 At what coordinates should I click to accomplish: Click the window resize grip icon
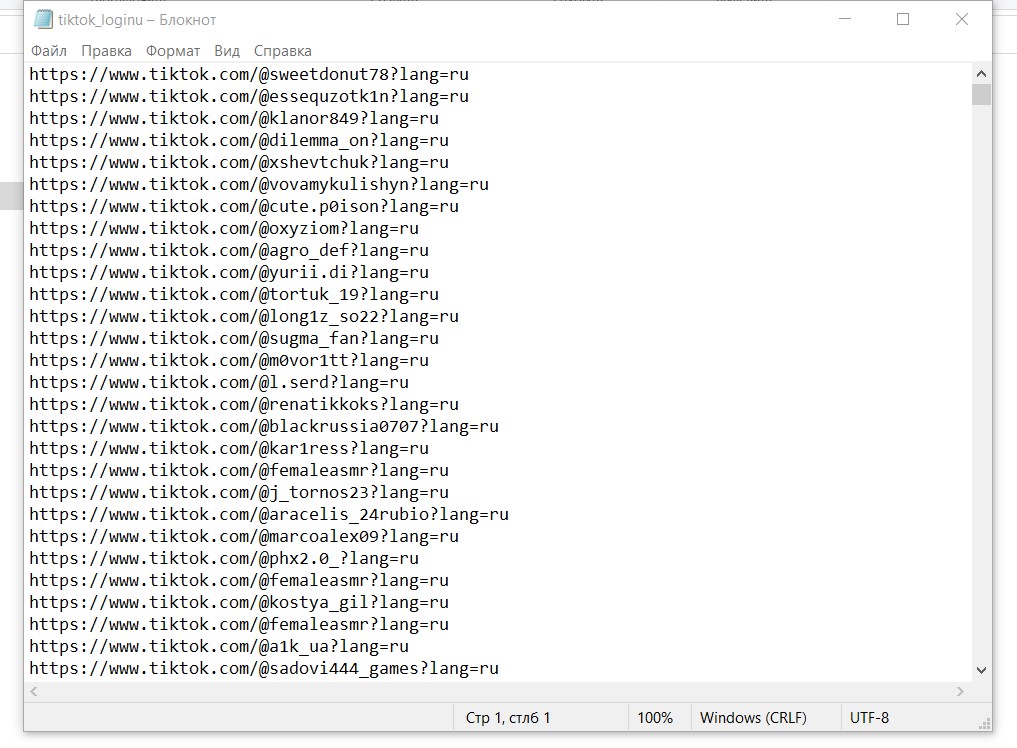click(985, 724)
